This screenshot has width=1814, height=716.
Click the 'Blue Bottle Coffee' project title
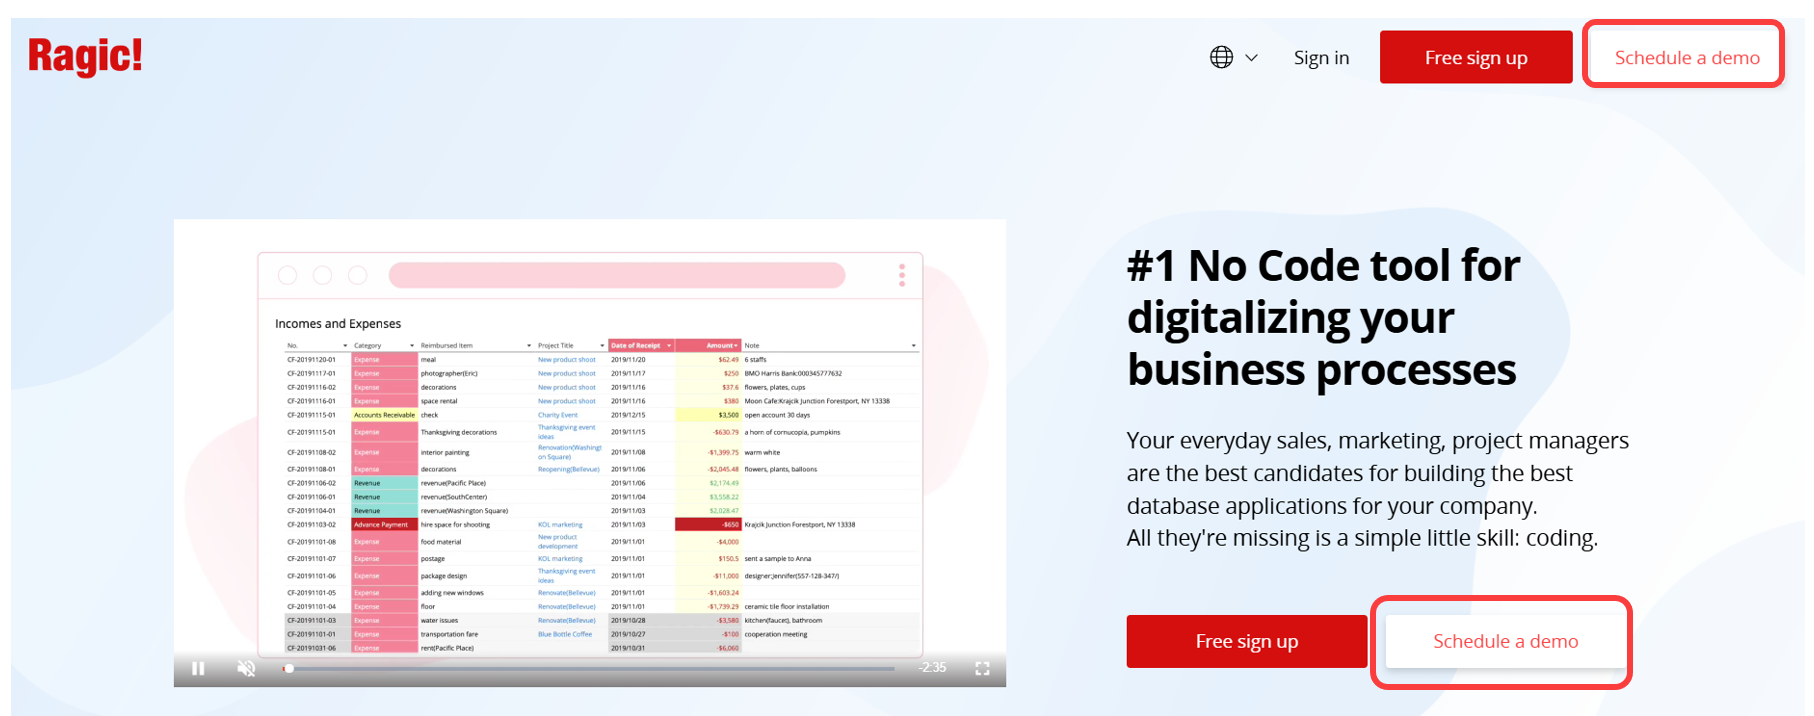point(565,634)
